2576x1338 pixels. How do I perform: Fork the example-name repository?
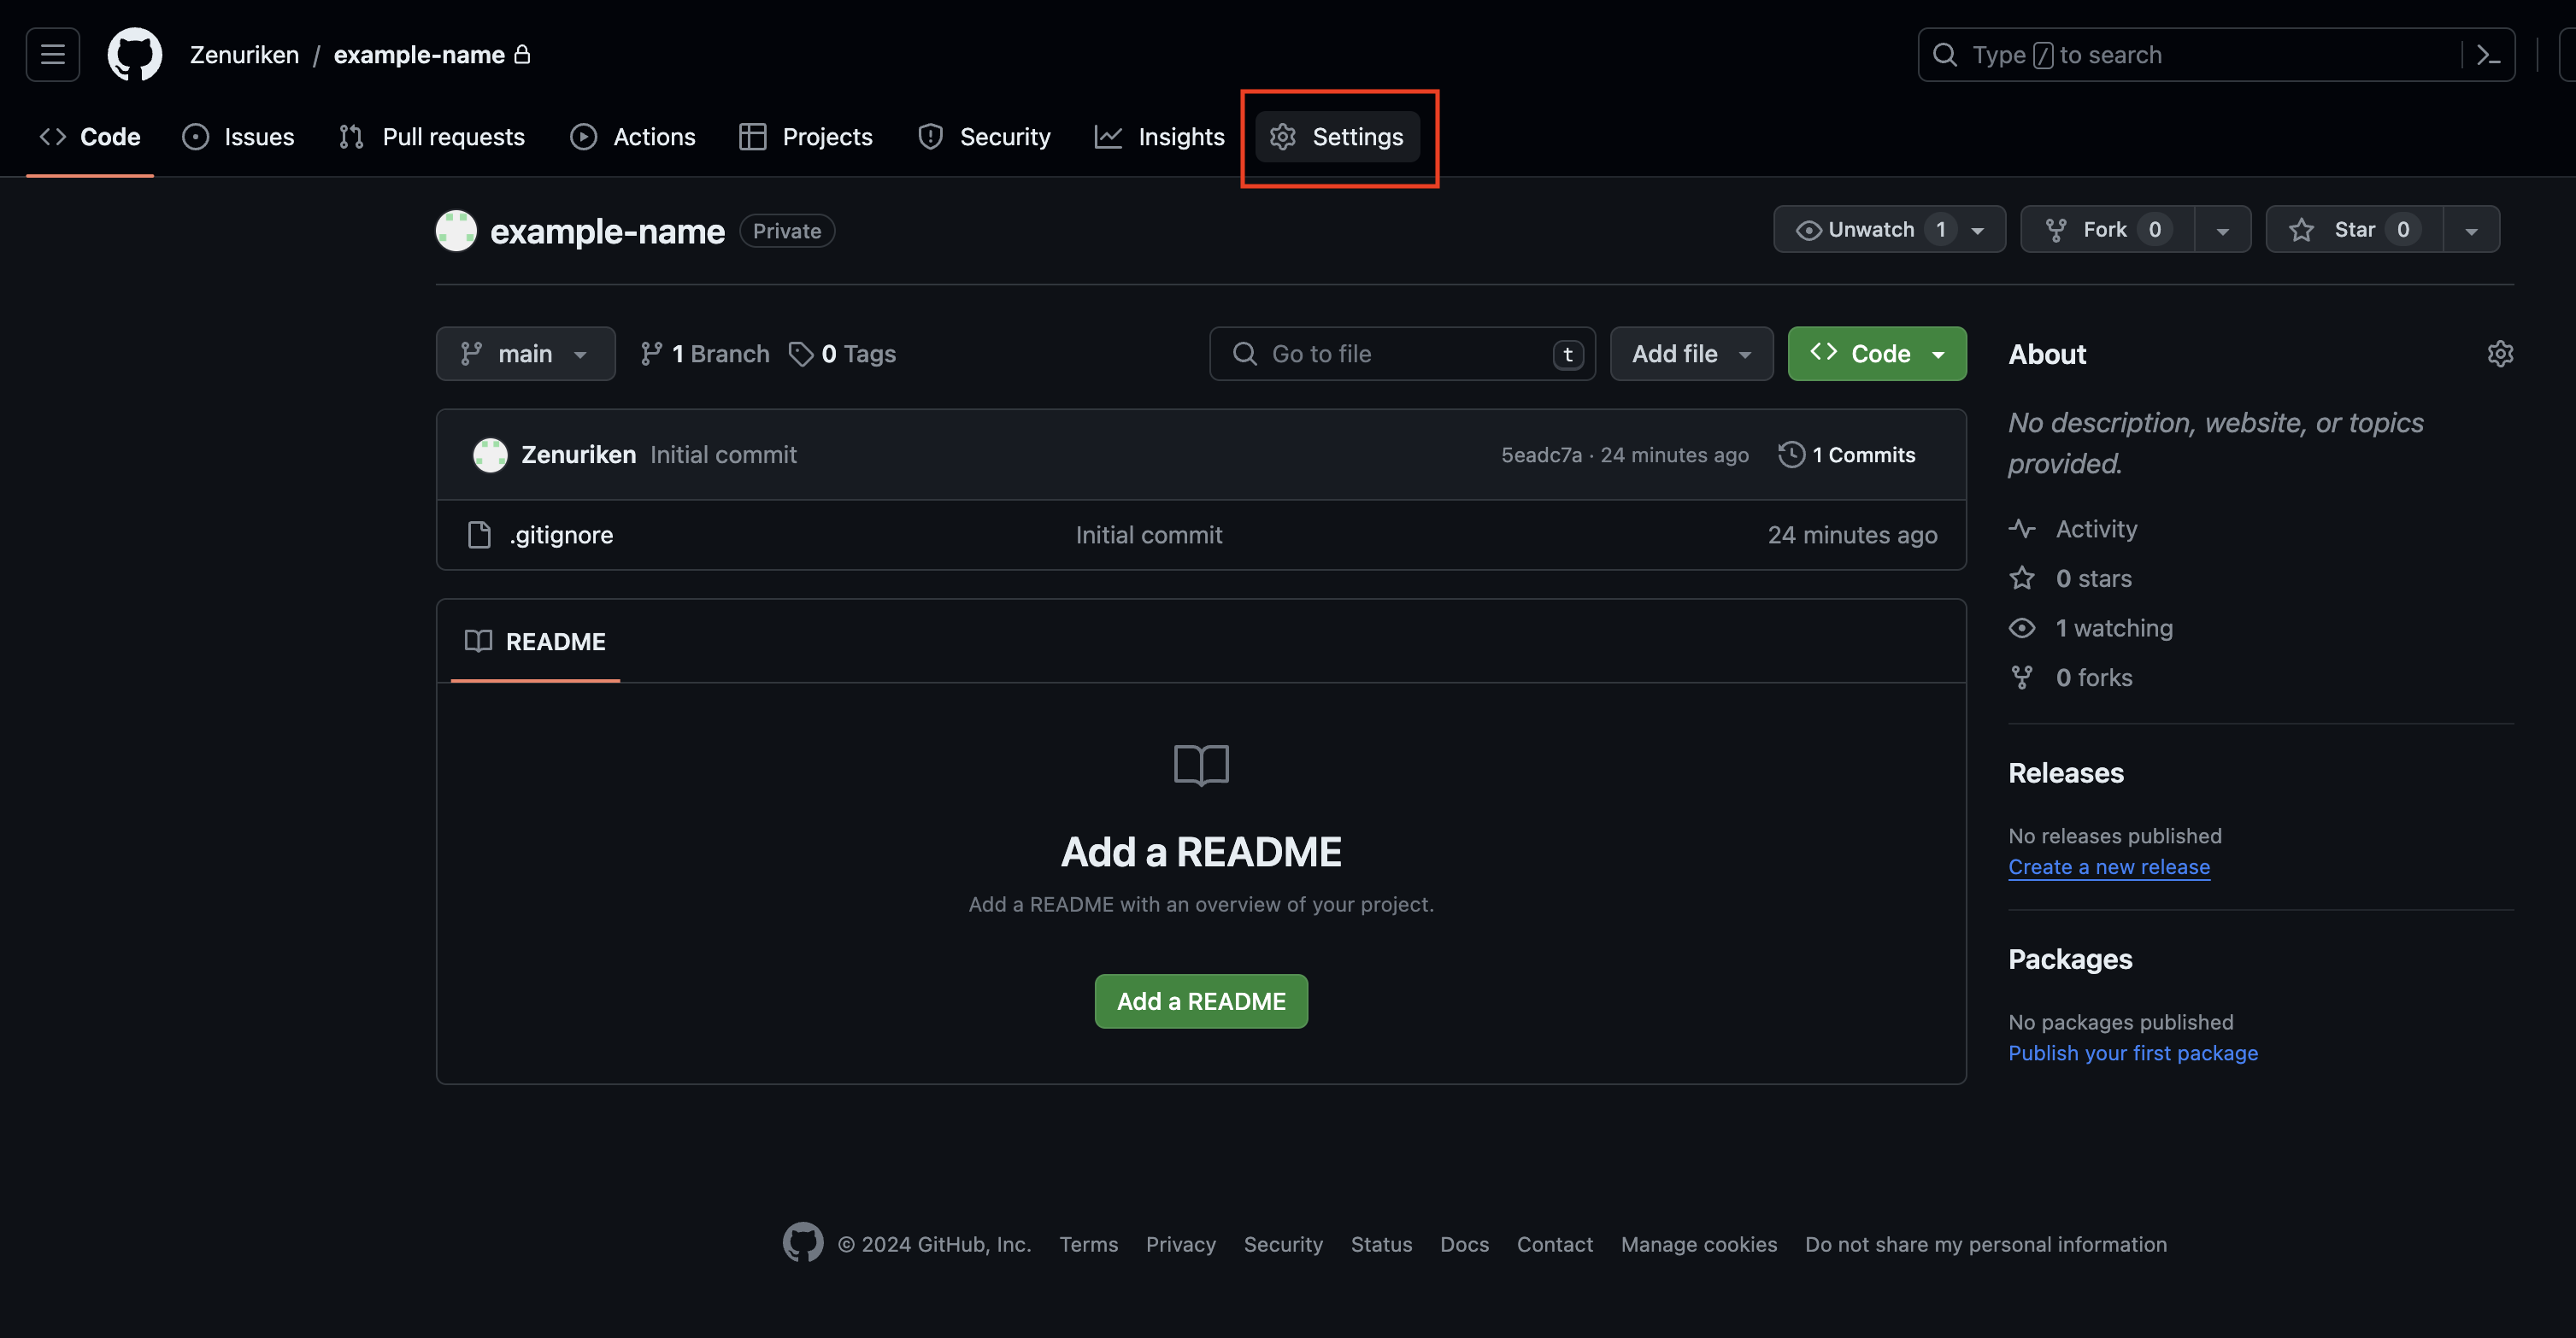(x=2107, y=230)
